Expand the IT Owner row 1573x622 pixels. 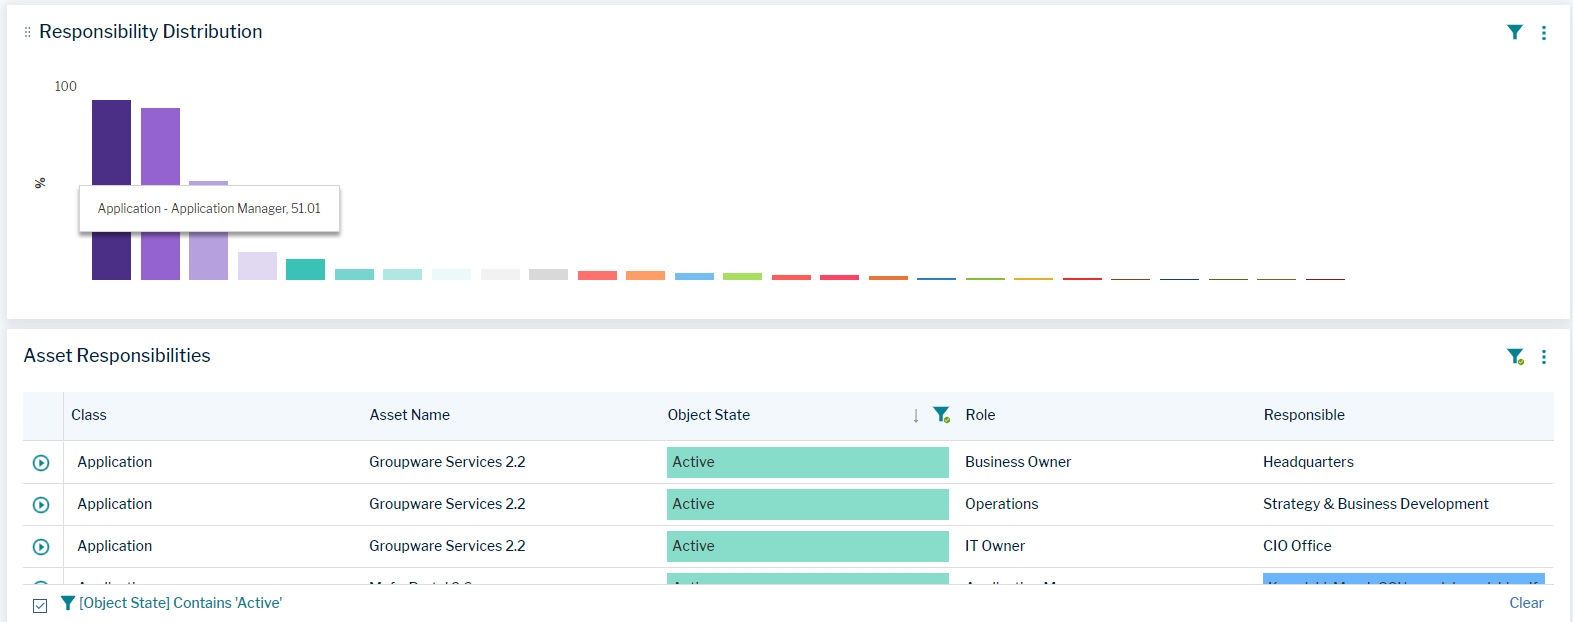click(x=41, y=547)
